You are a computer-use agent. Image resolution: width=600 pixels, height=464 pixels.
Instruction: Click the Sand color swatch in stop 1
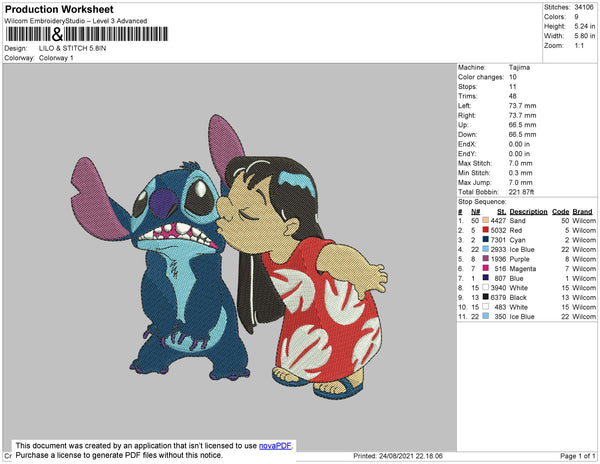coord(485,221)
